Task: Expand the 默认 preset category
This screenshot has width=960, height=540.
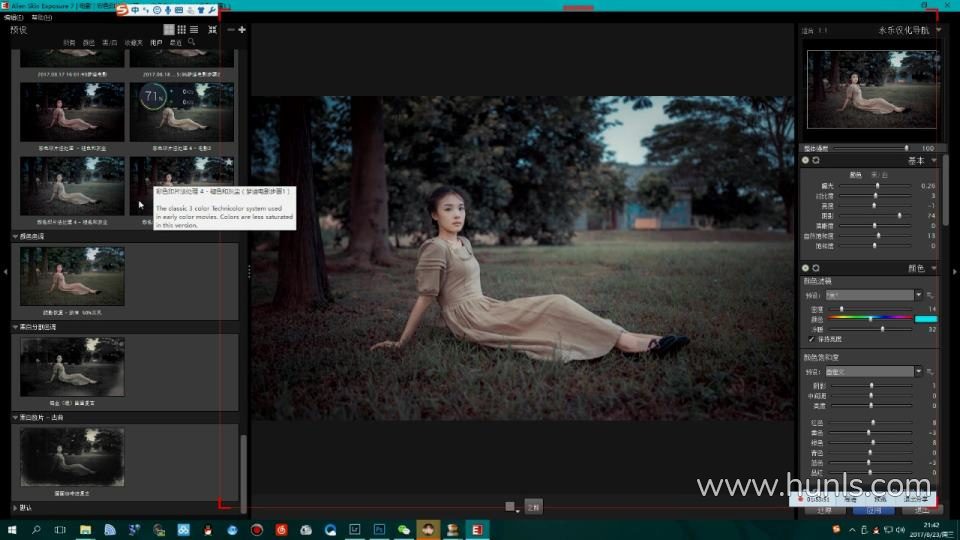Action: 15,508
